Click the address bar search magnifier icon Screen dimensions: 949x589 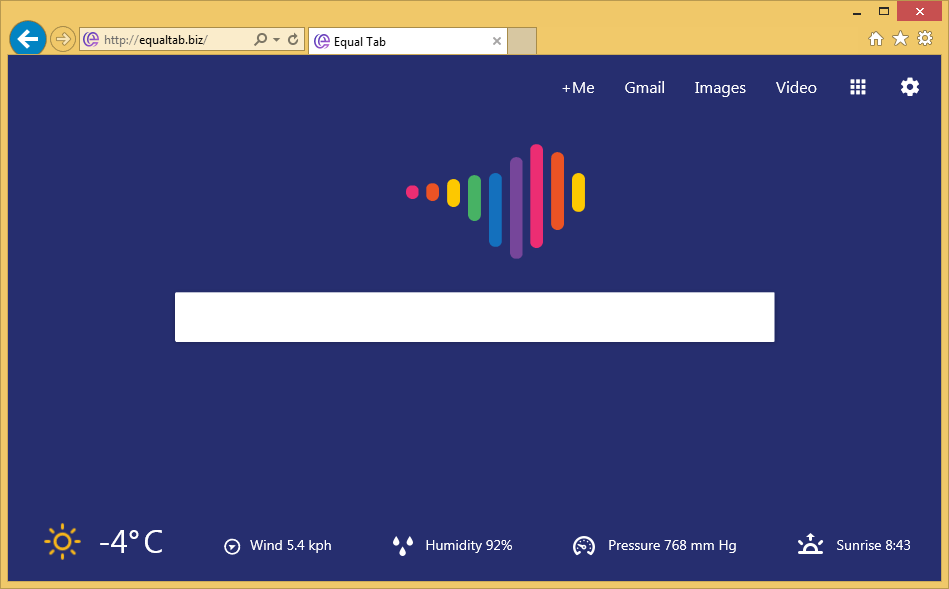[x=260, y=40]
